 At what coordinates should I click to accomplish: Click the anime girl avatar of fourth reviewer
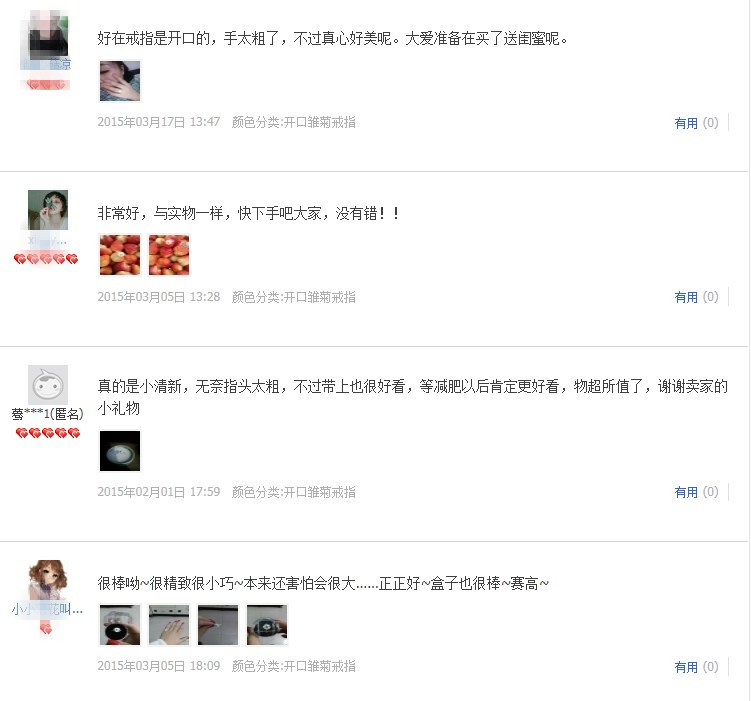48,580
